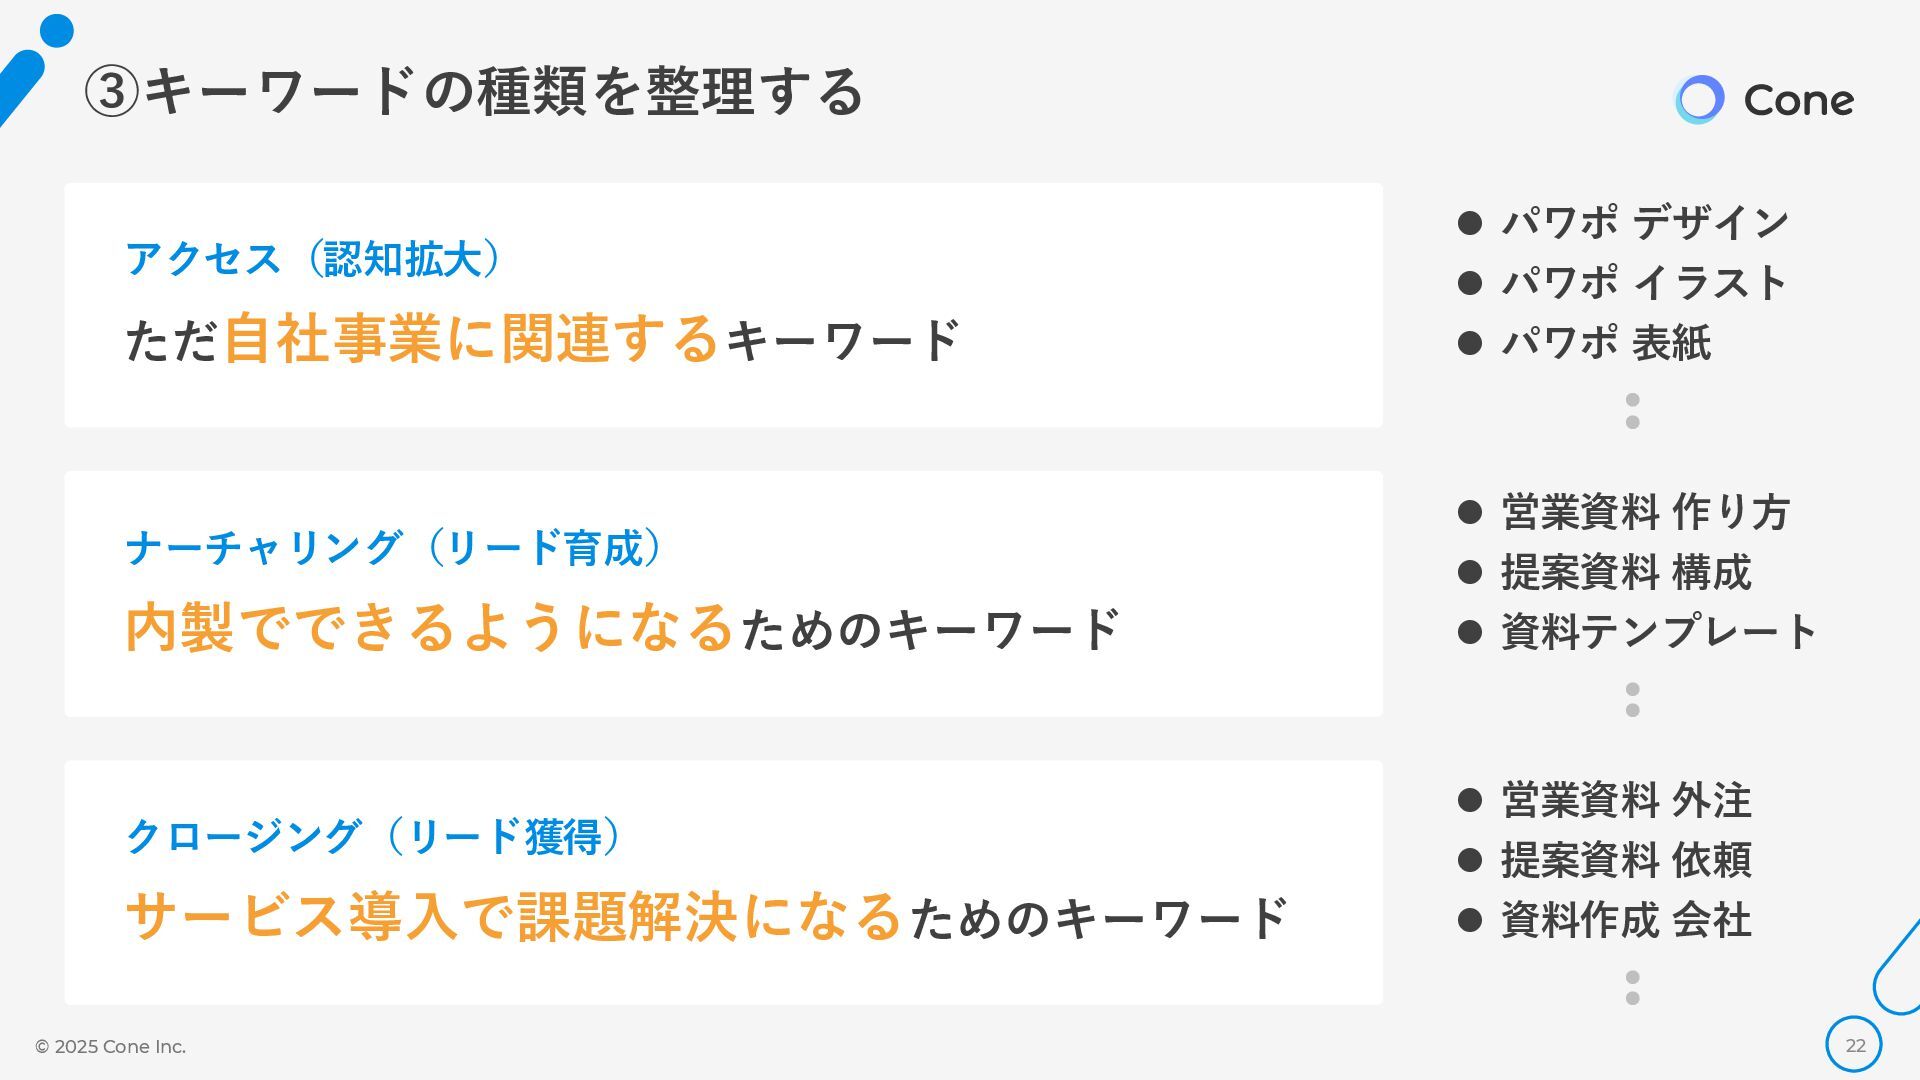Click the bullet dot beside 営業資料 作り方
1920x1080 pixels.
1469,512
